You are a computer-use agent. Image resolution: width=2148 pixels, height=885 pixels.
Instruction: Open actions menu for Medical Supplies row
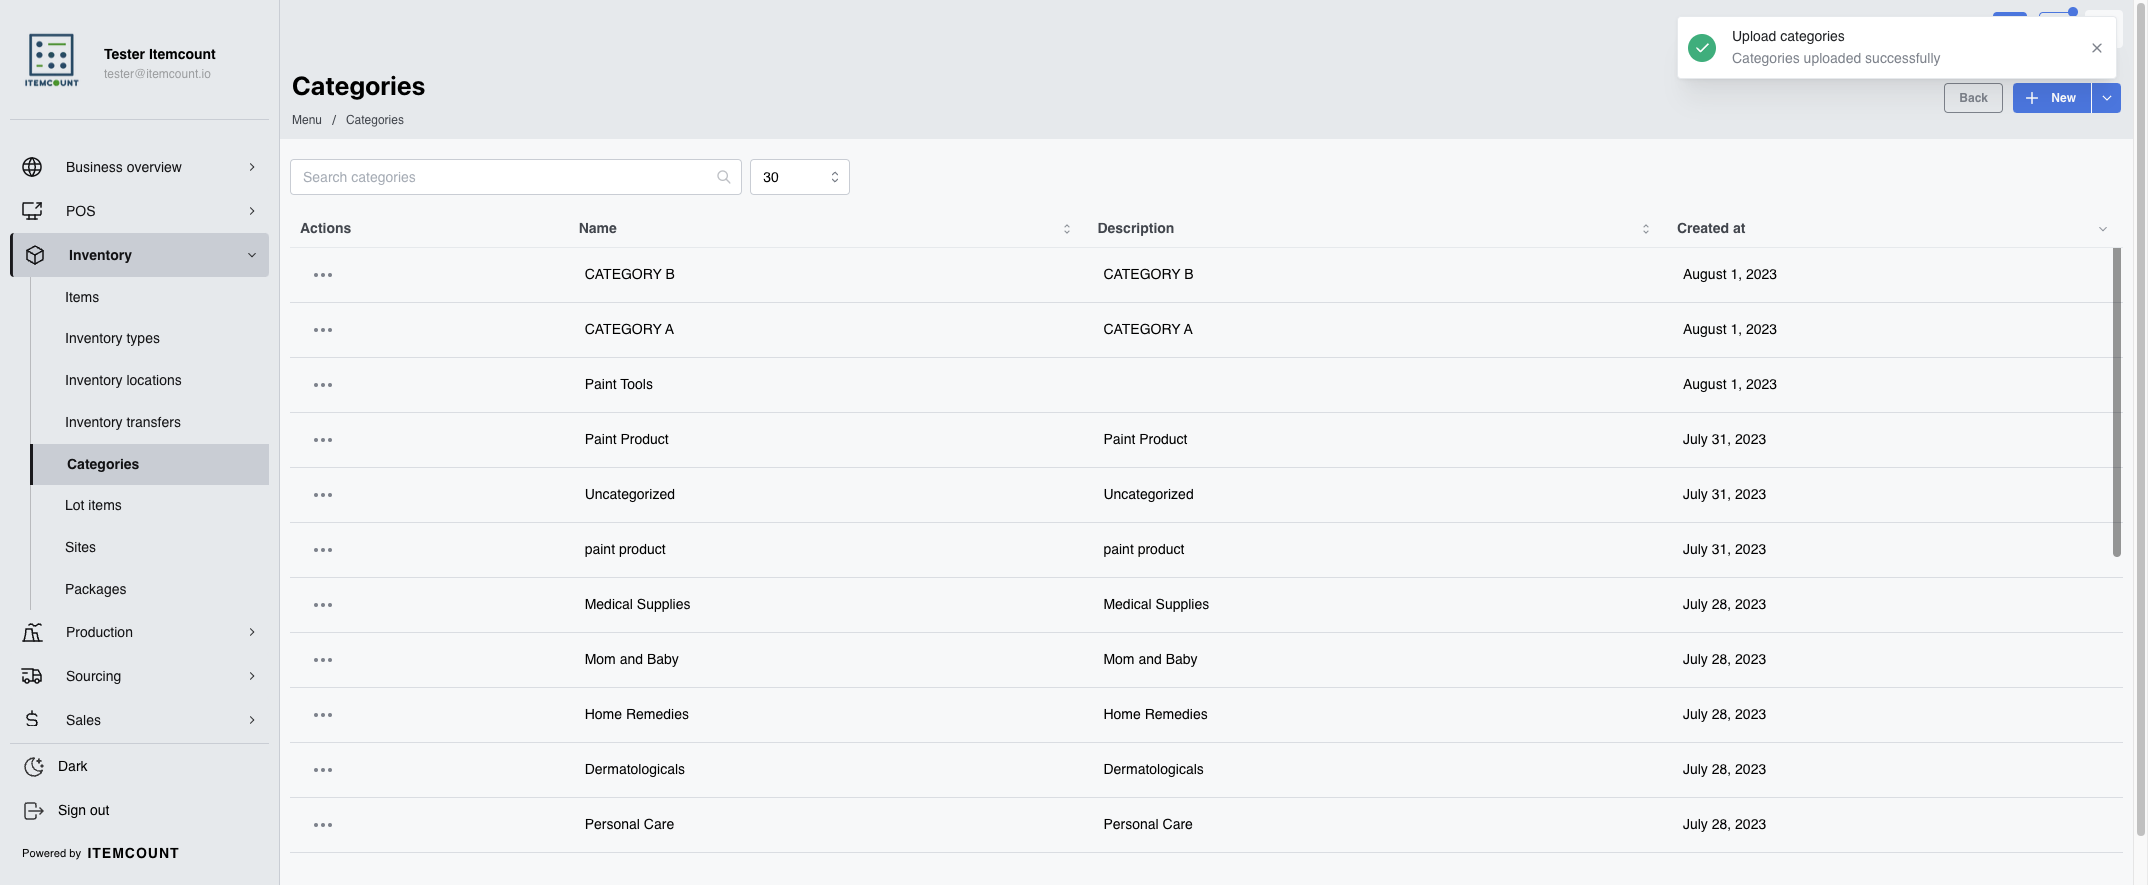click(323, 605)
